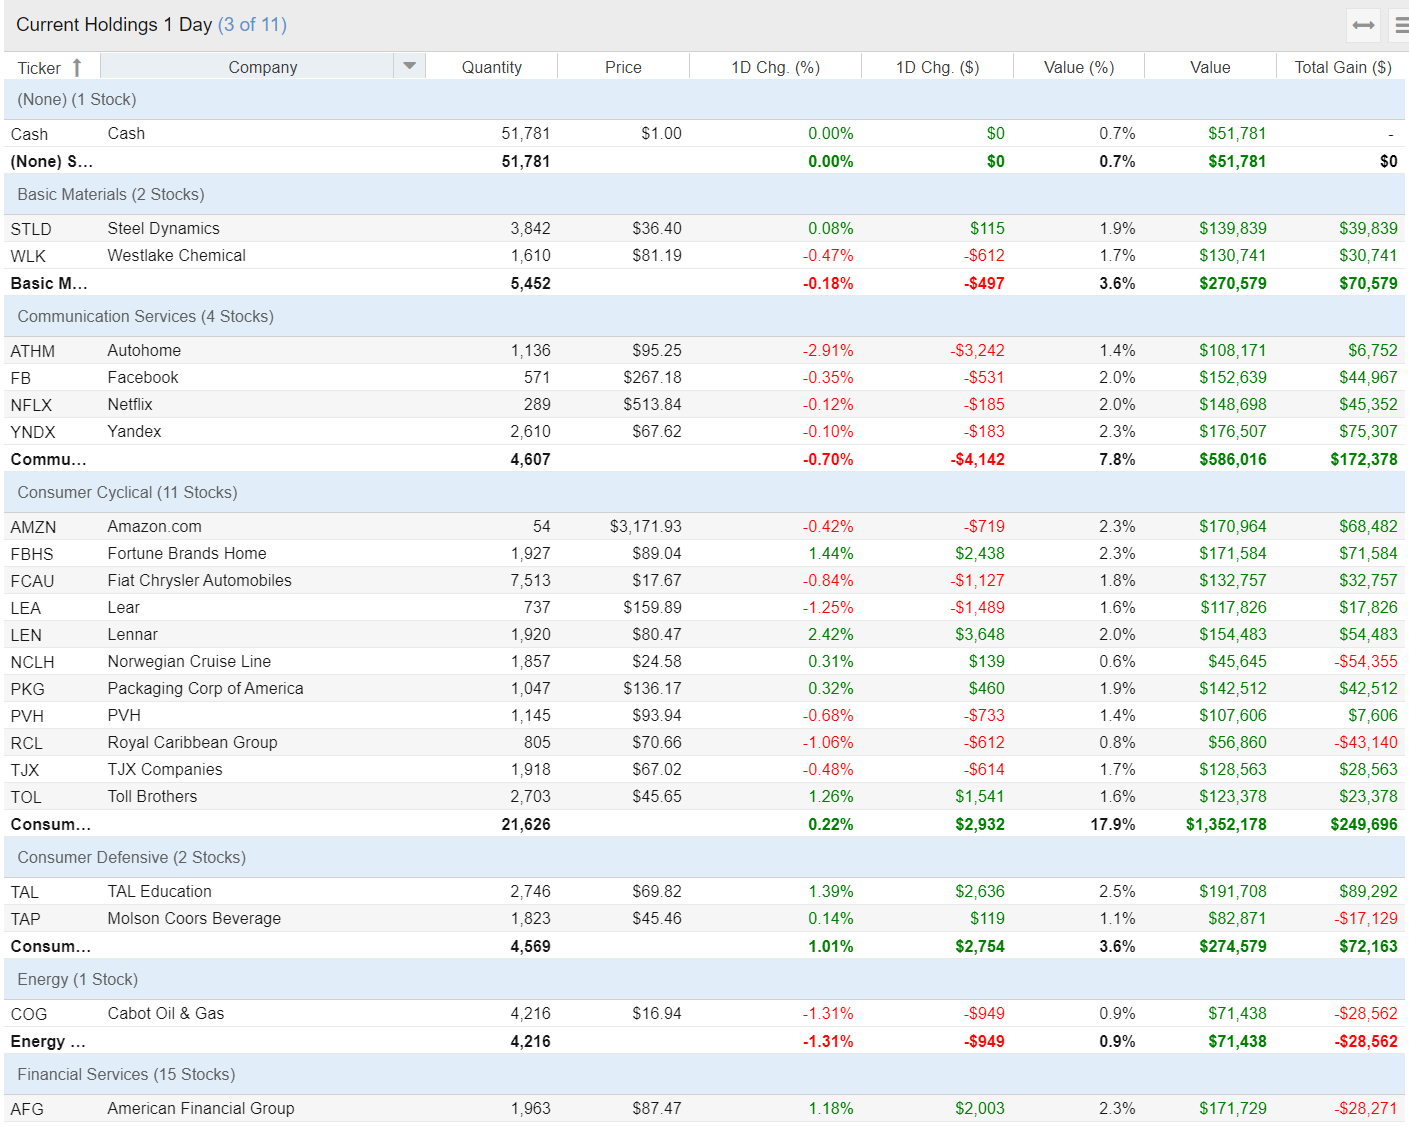Click the sort arrow next to Ticker

click(77, 67)
